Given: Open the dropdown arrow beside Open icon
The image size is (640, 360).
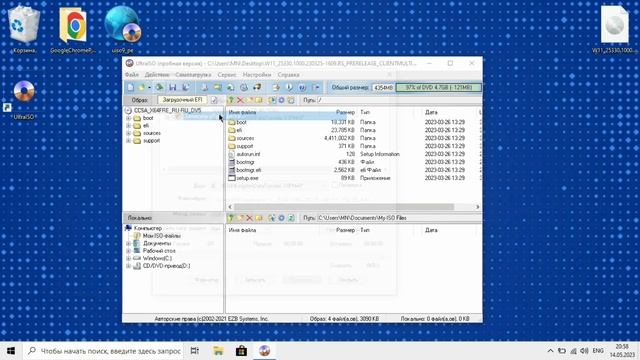Looking at the screenshot, I should [x=149, y=87].
